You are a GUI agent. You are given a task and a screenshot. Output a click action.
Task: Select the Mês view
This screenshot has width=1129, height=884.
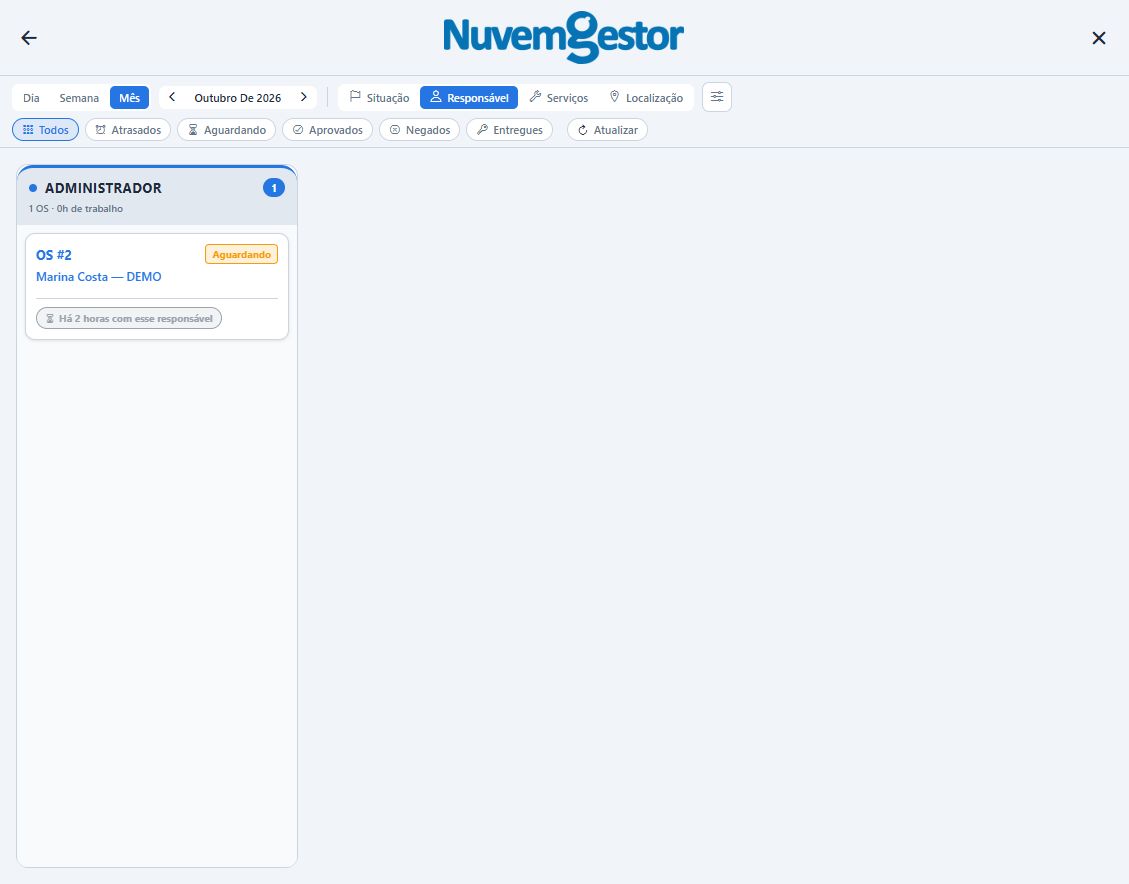pyautogui.click(x=130, y=98)
